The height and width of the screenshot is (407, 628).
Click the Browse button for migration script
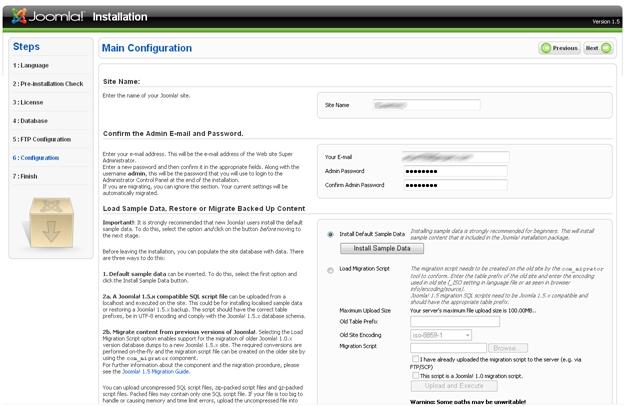508,348
